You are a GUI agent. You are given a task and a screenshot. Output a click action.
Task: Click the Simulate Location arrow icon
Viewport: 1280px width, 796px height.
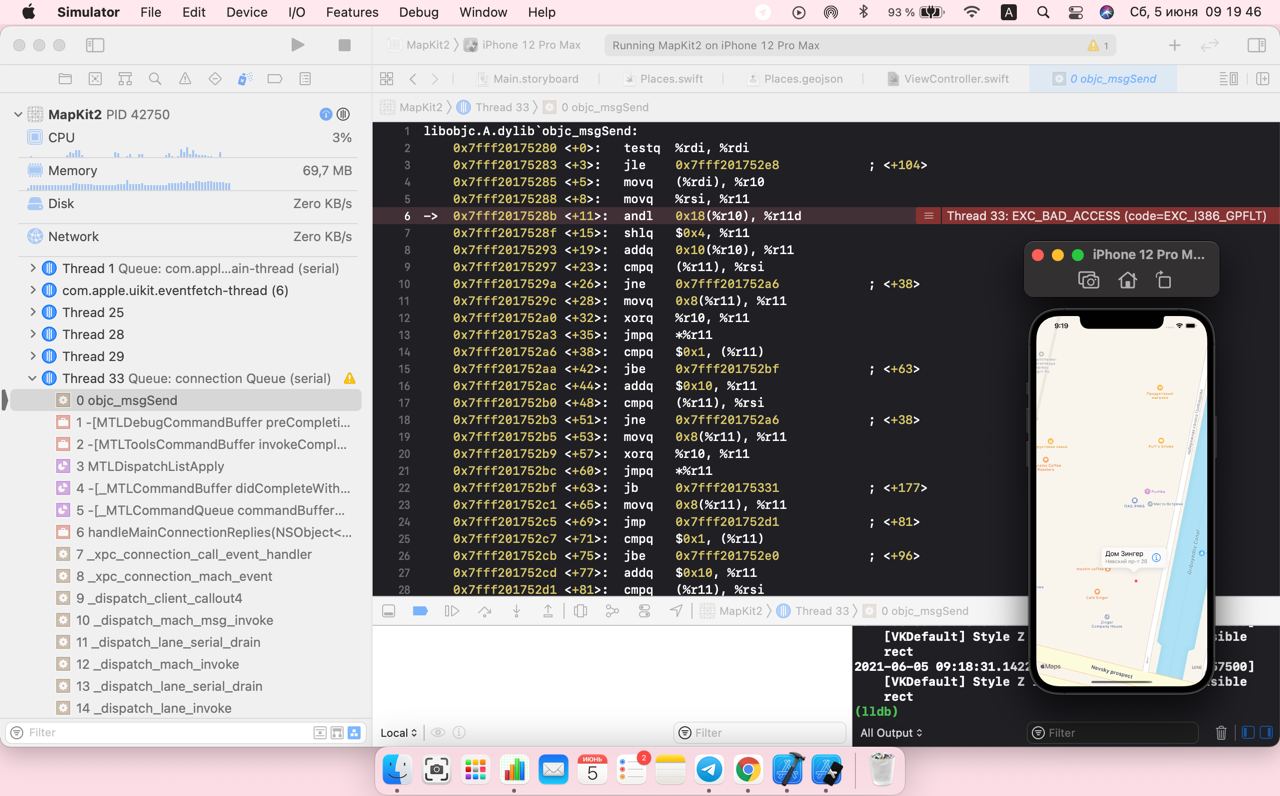[676, 611]
